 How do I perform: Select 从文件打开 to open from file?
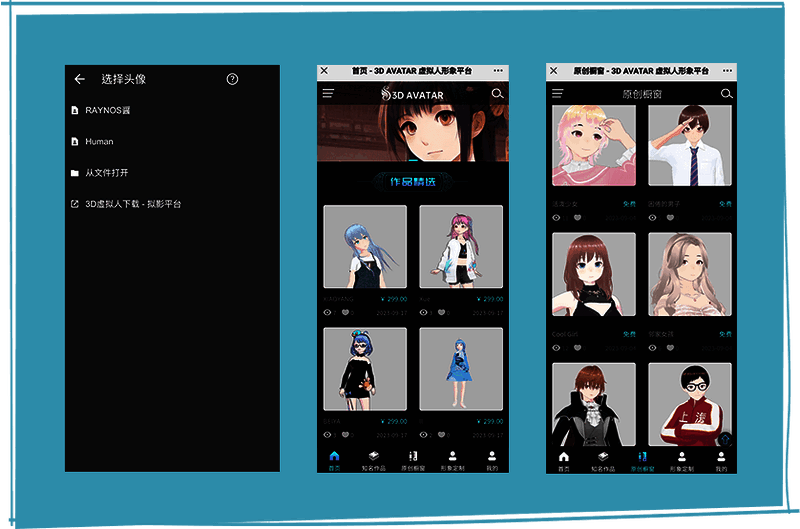(106, 172)
